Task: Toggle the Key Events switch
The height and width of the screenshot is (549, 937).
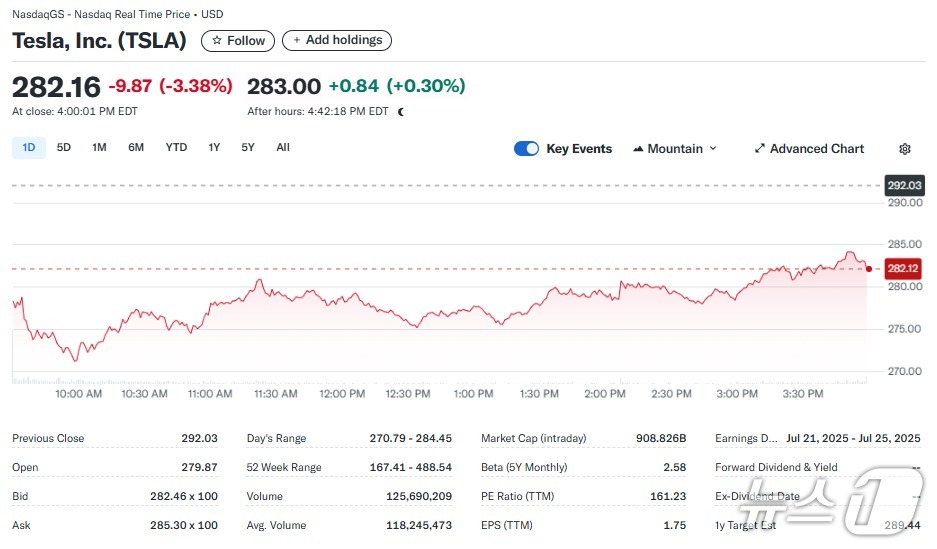Action: click(x=526, y=149)
